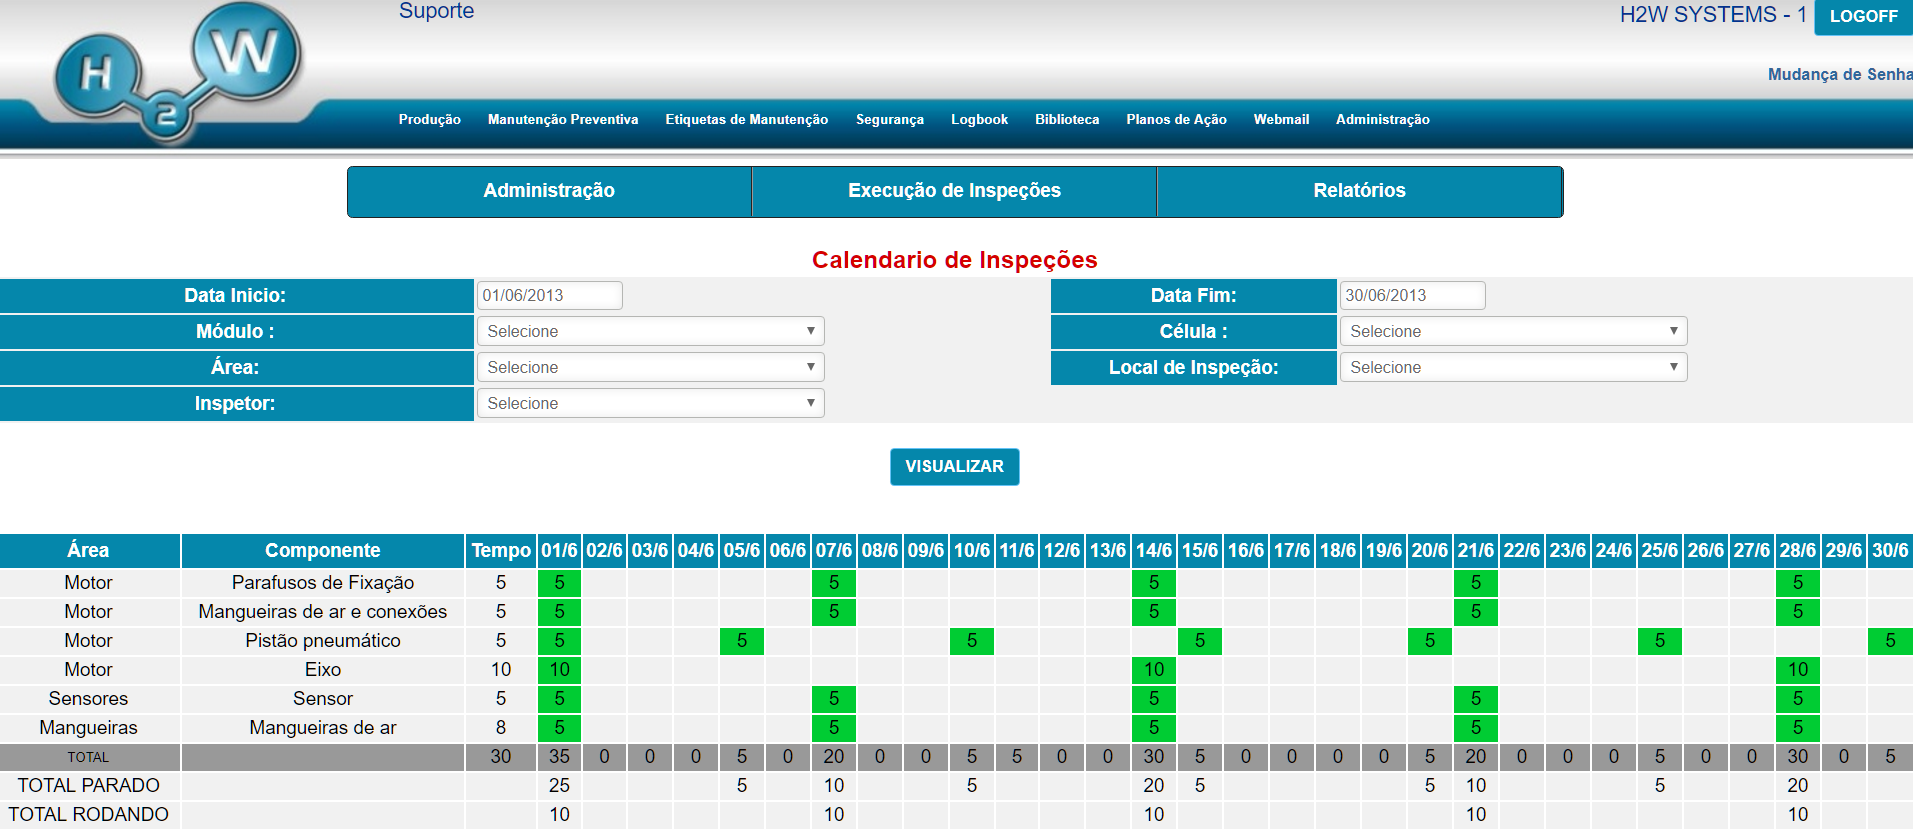Screen dimensions: 1913x837
Task: Open the Inspetor dropdown
Action: (x=650, y=403)
